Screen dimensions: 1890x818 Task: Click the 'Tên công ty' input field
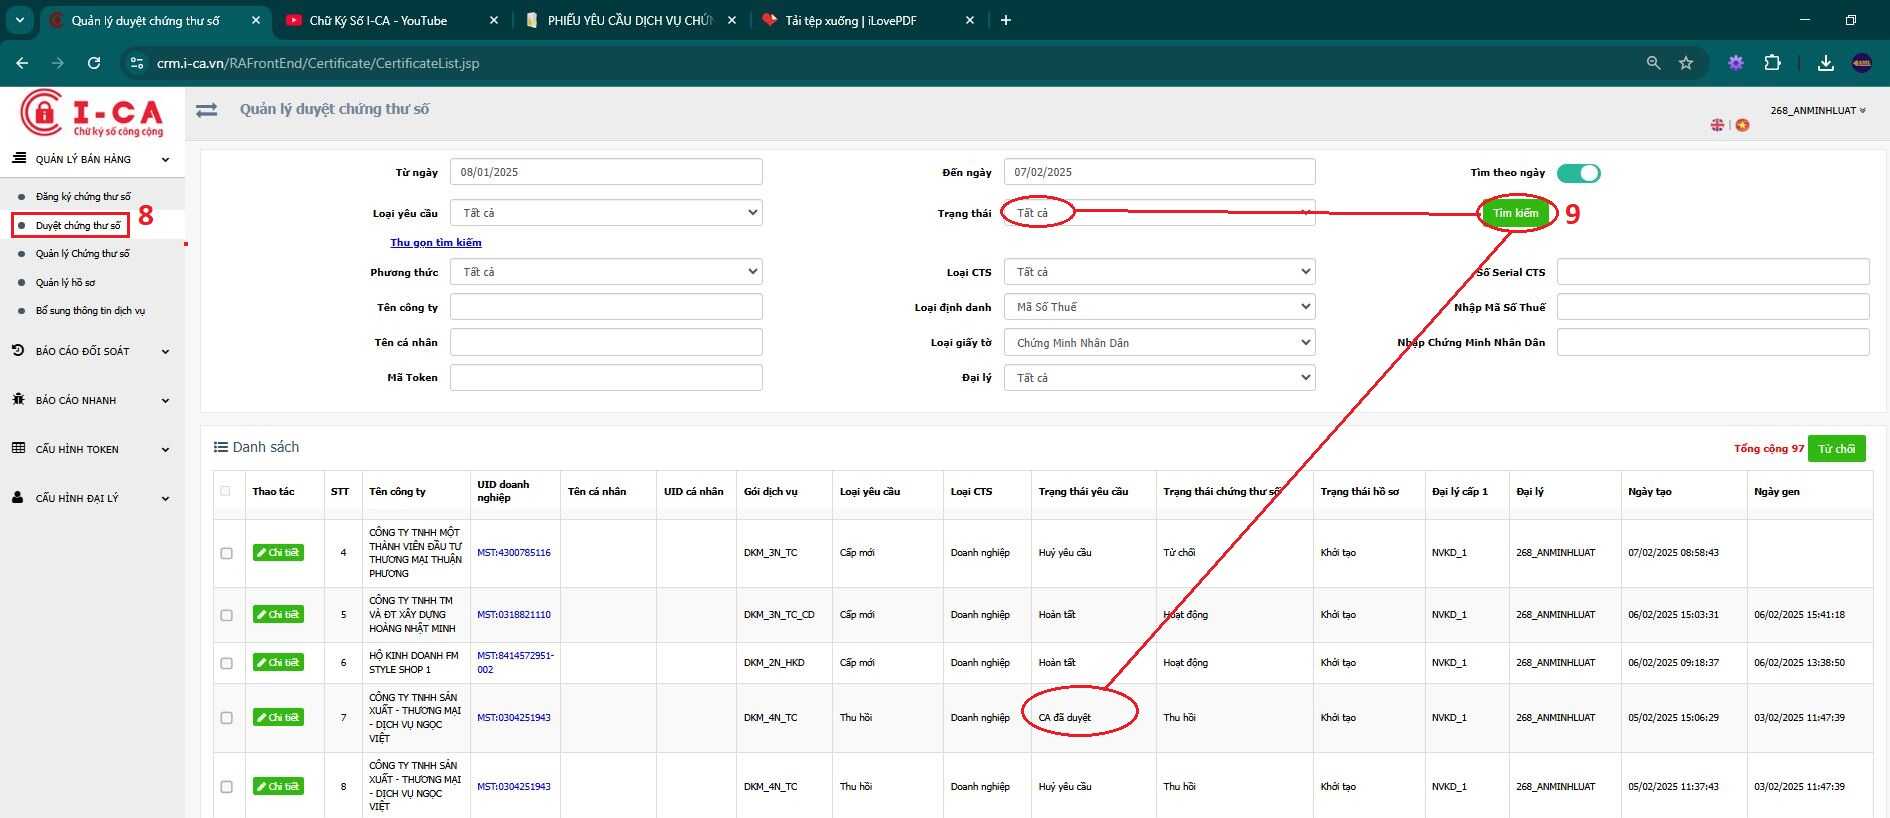[x=606, y=307]
